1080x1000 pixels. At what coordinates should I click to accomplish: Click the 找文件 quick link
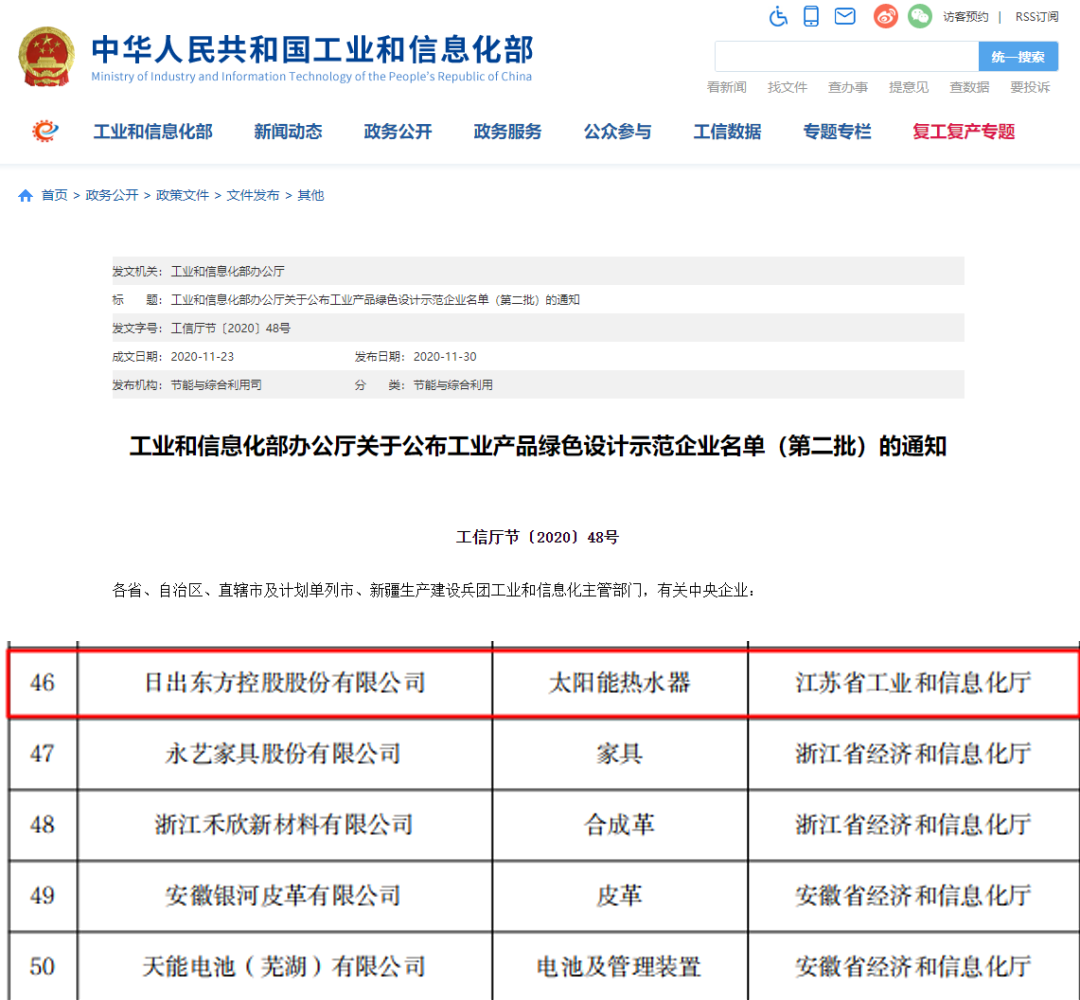787,88
